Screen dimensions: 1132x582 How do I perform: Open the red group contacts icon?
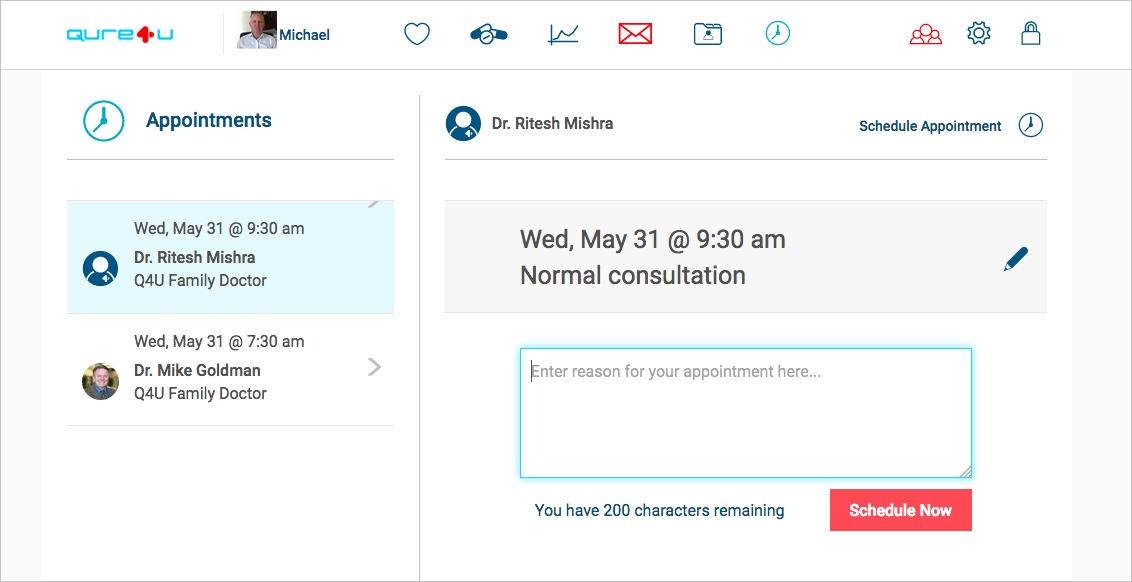926,34
